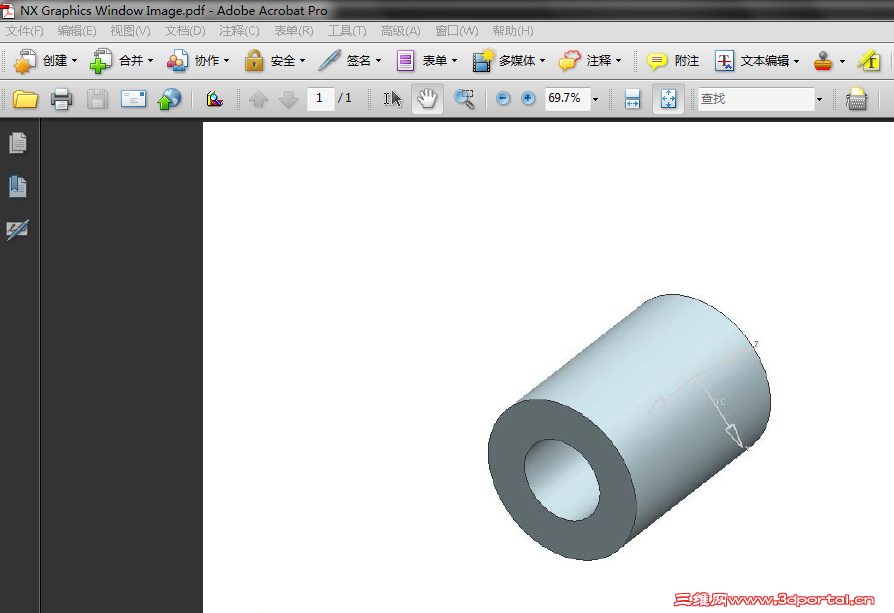Click the upload globe icon
Image resolution: width=894 pixels, height=613 pixels.
[169, 99]
